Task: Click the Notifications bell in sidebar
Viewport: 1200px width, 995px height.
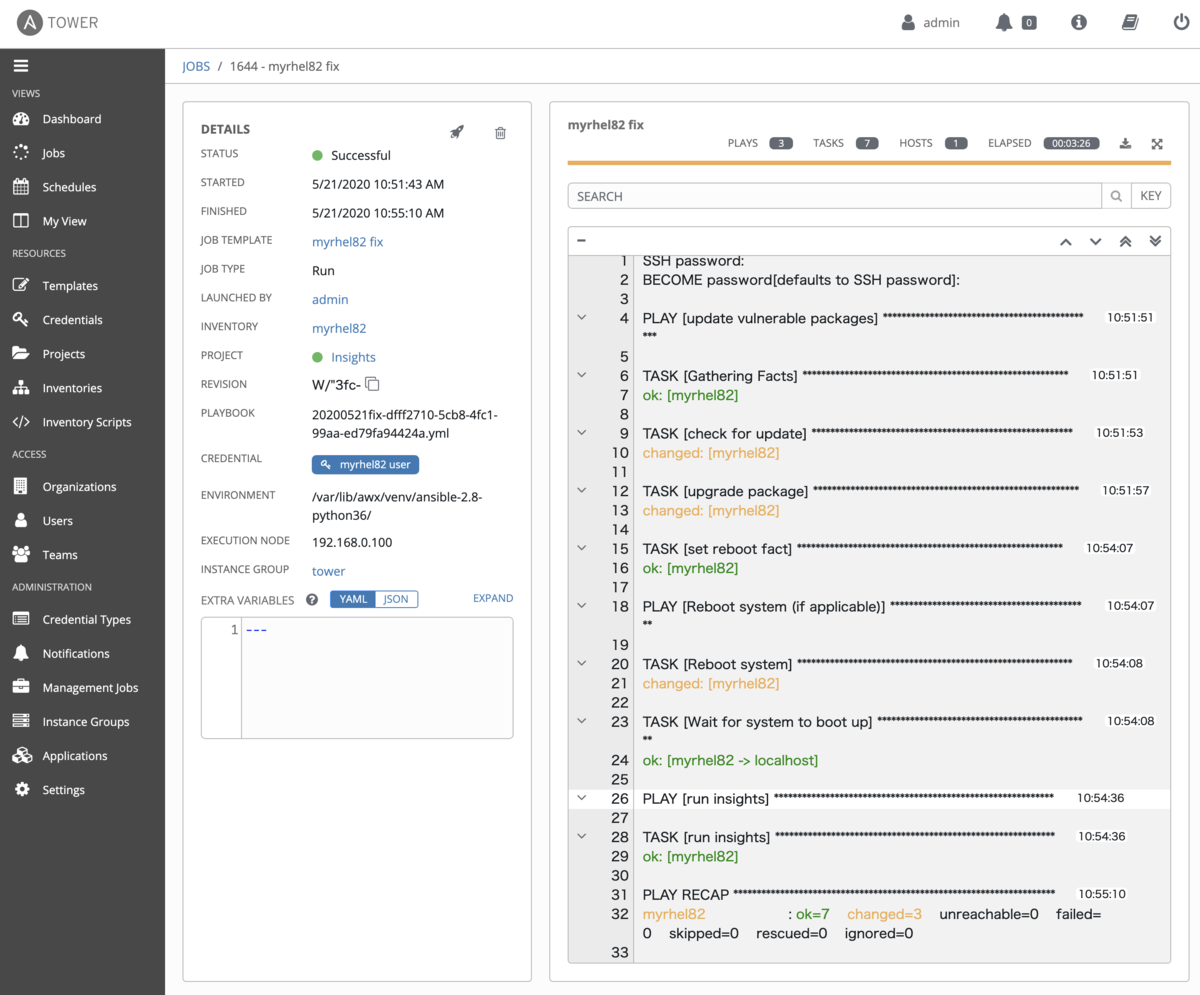Action: [x=21, y=654]
